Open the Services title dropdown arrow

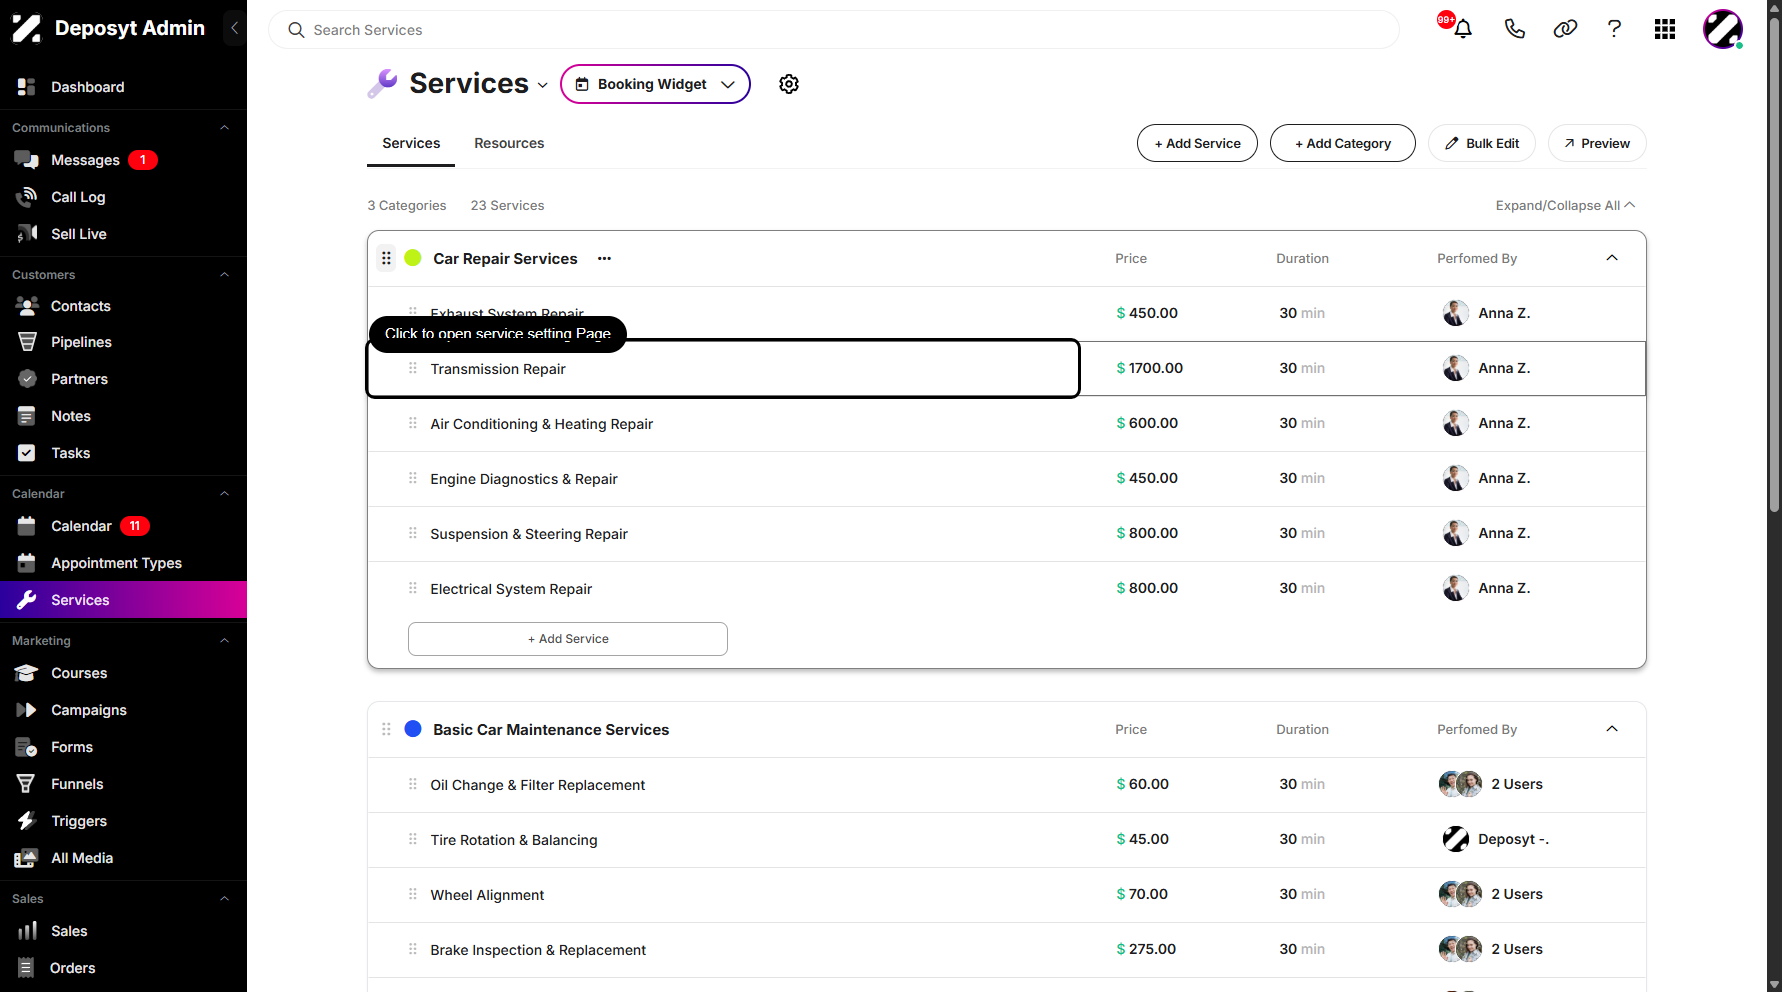click(542, 85)
